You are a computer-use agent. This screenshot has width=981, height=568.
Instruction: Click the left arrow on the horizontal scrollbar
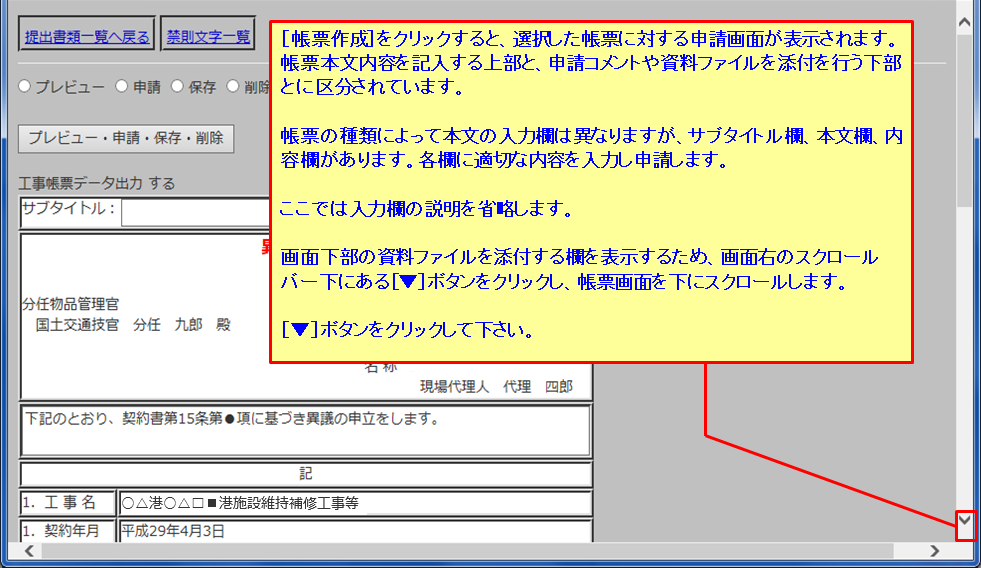(30, 551)
